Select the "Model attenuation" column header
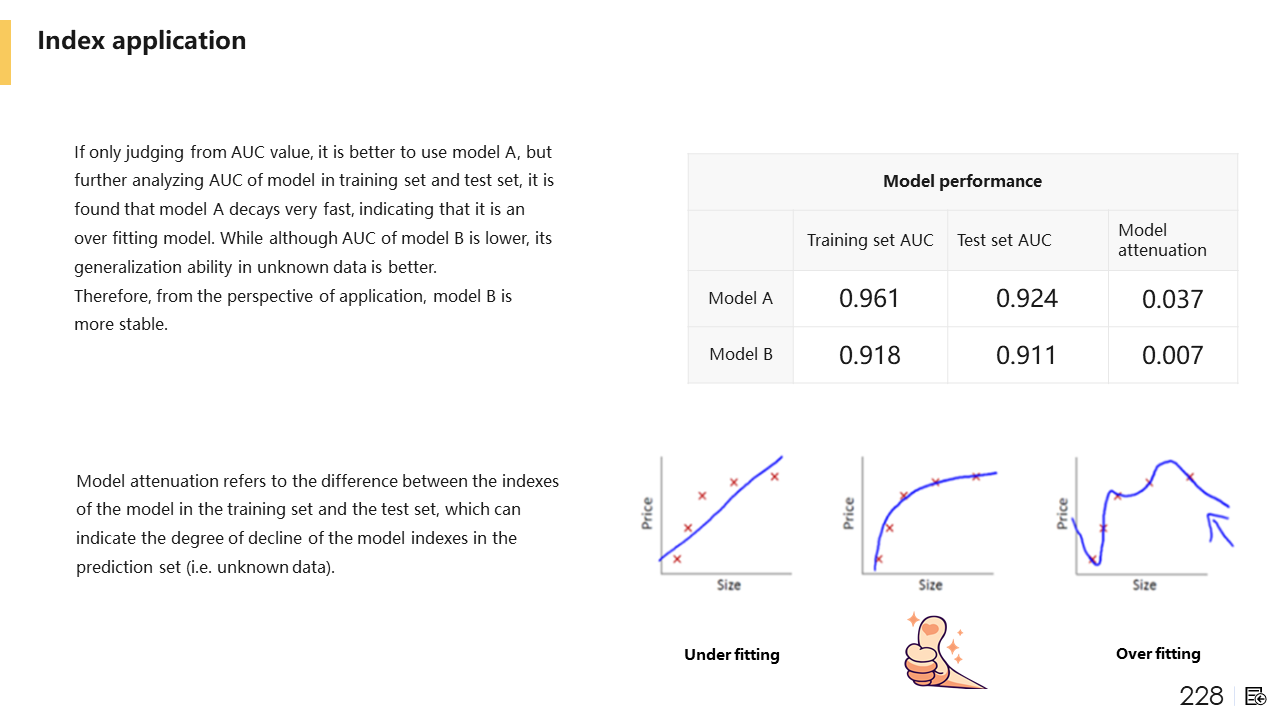1280x720 pixels. coord(1162,240)
